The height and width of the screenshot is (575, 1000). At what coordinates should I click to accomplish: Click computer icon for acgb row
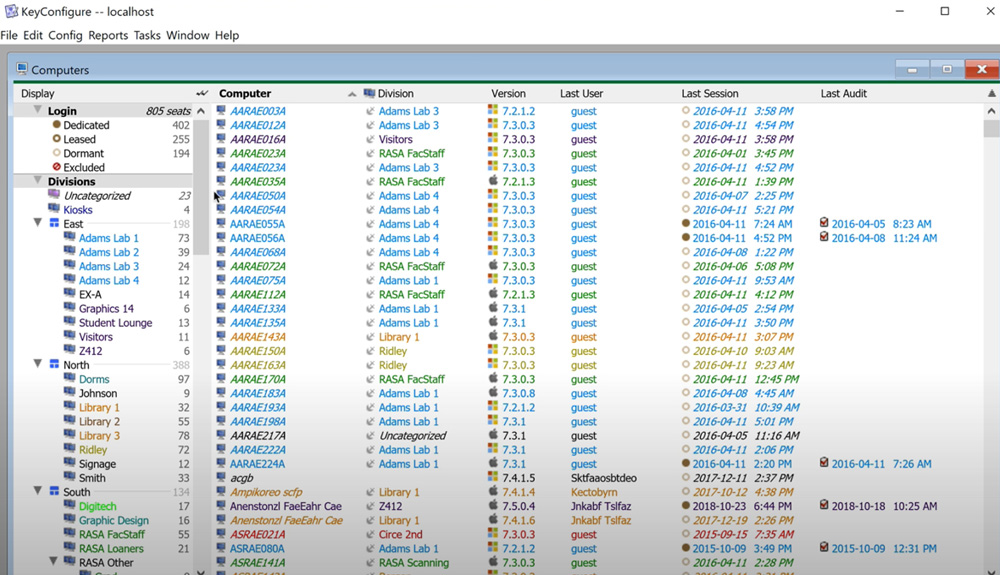tap(221, 477)
